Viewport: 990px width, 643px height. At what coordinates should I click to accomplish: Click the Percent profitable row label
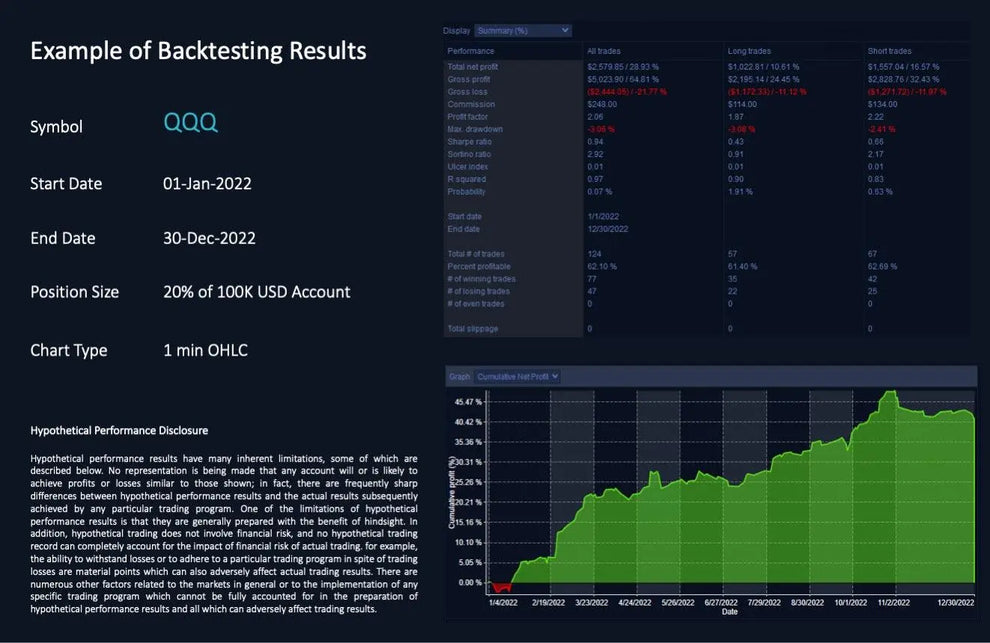point(479,267)
